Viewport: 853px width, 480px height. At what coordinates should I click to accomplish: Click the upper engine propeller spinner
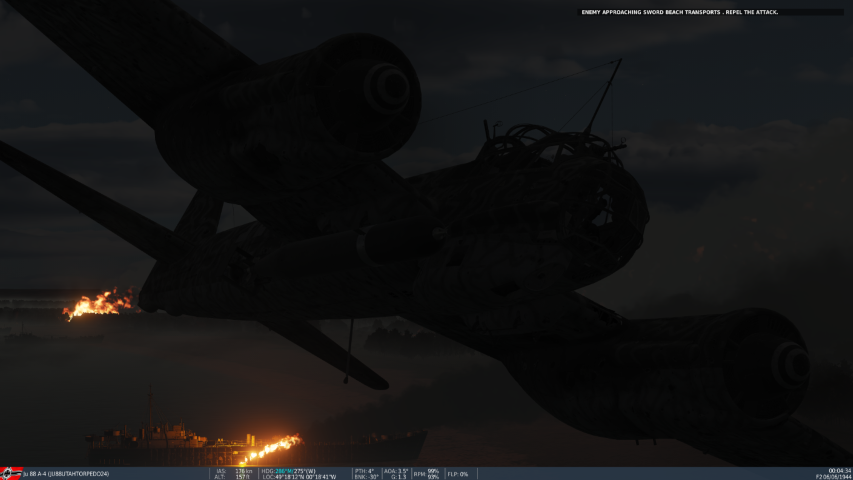click(387, 88)
